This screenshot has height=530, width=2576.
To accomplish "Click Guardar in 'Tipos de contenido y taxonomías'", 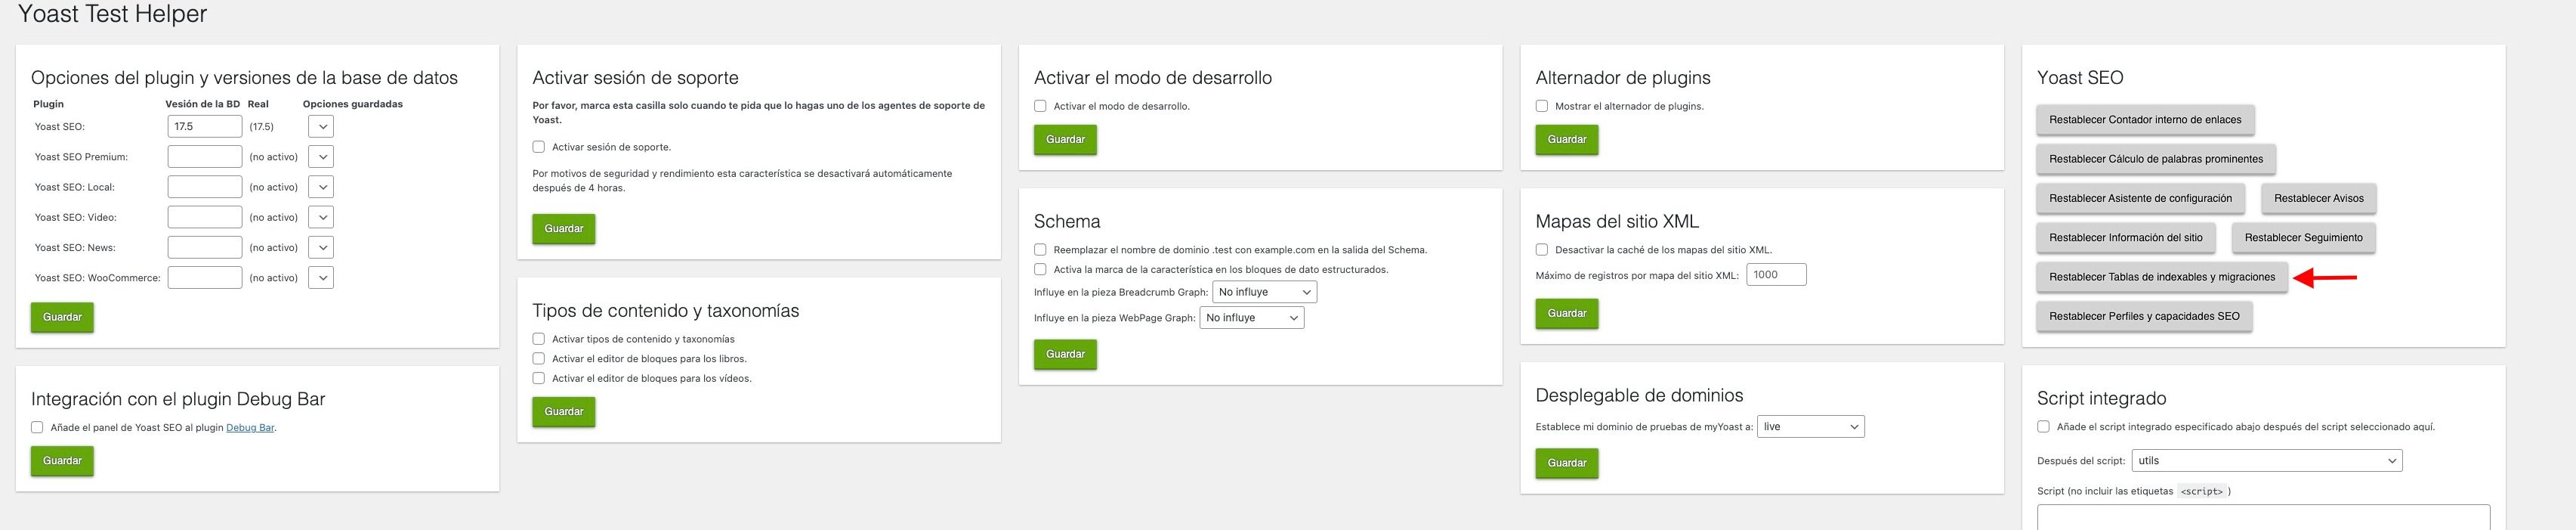I will [x=564, y=412].
